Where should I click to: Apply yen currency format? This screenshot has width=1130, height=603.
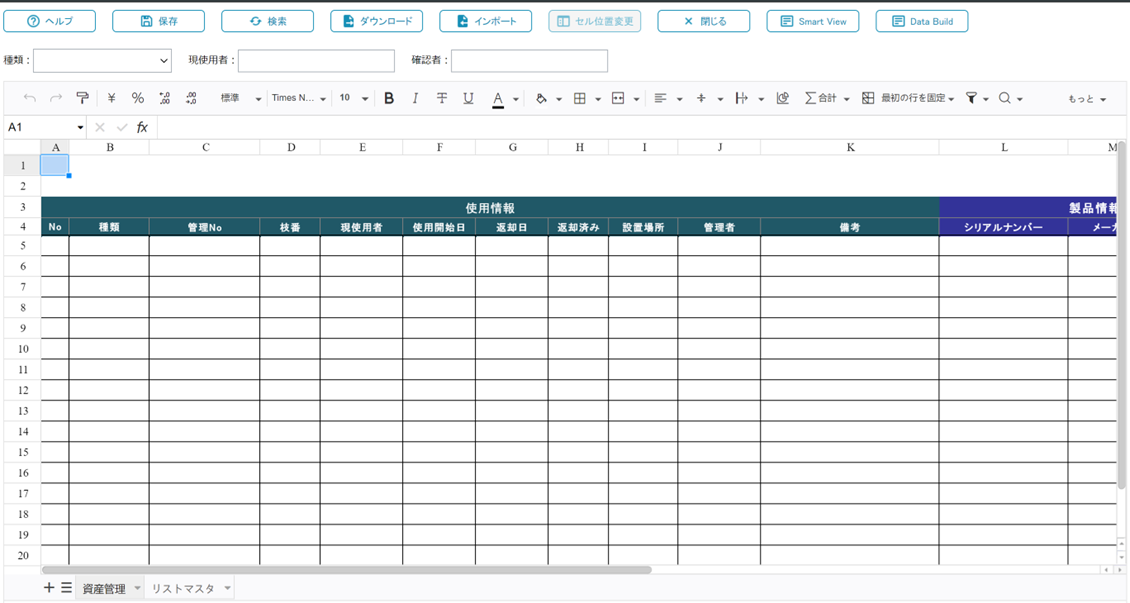(111, 98)
